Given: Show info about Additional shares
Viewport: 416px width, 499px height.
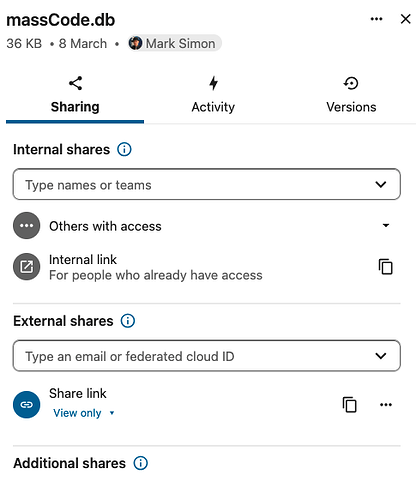Looking at the screenshot, I should point(141,463).
